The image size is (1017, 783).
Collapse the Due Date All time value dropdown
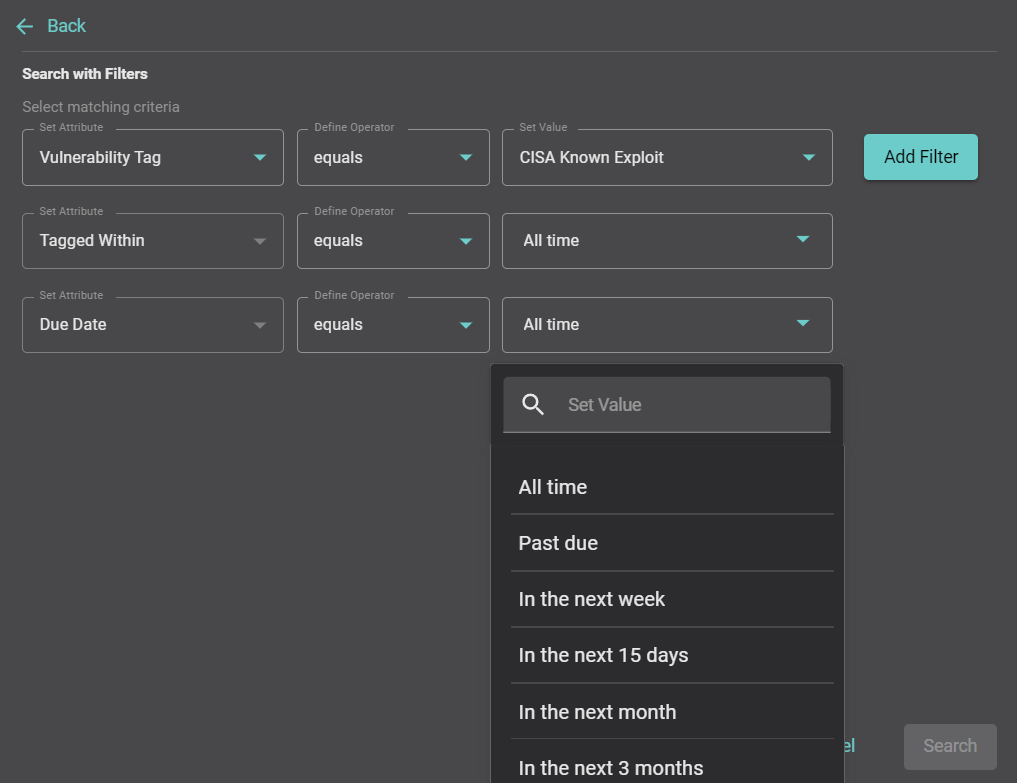(667, 325)
